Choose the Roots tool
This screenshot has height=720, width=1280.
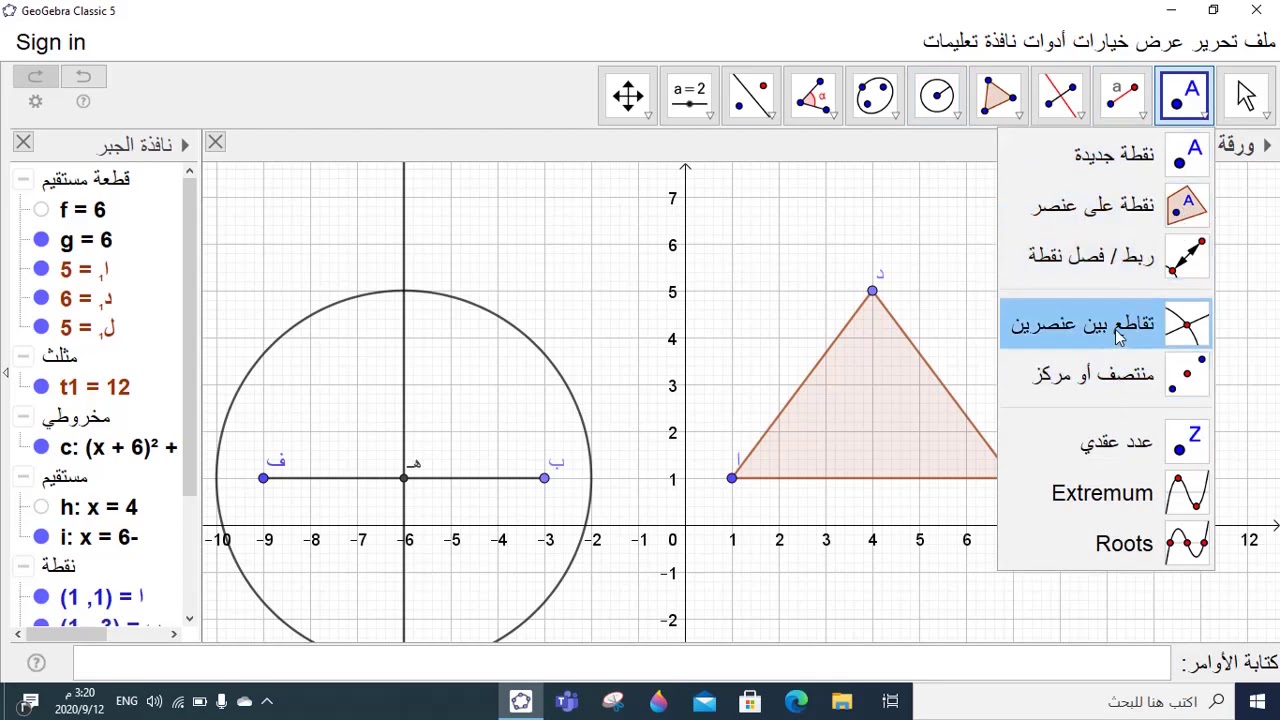coord(1106,544)
